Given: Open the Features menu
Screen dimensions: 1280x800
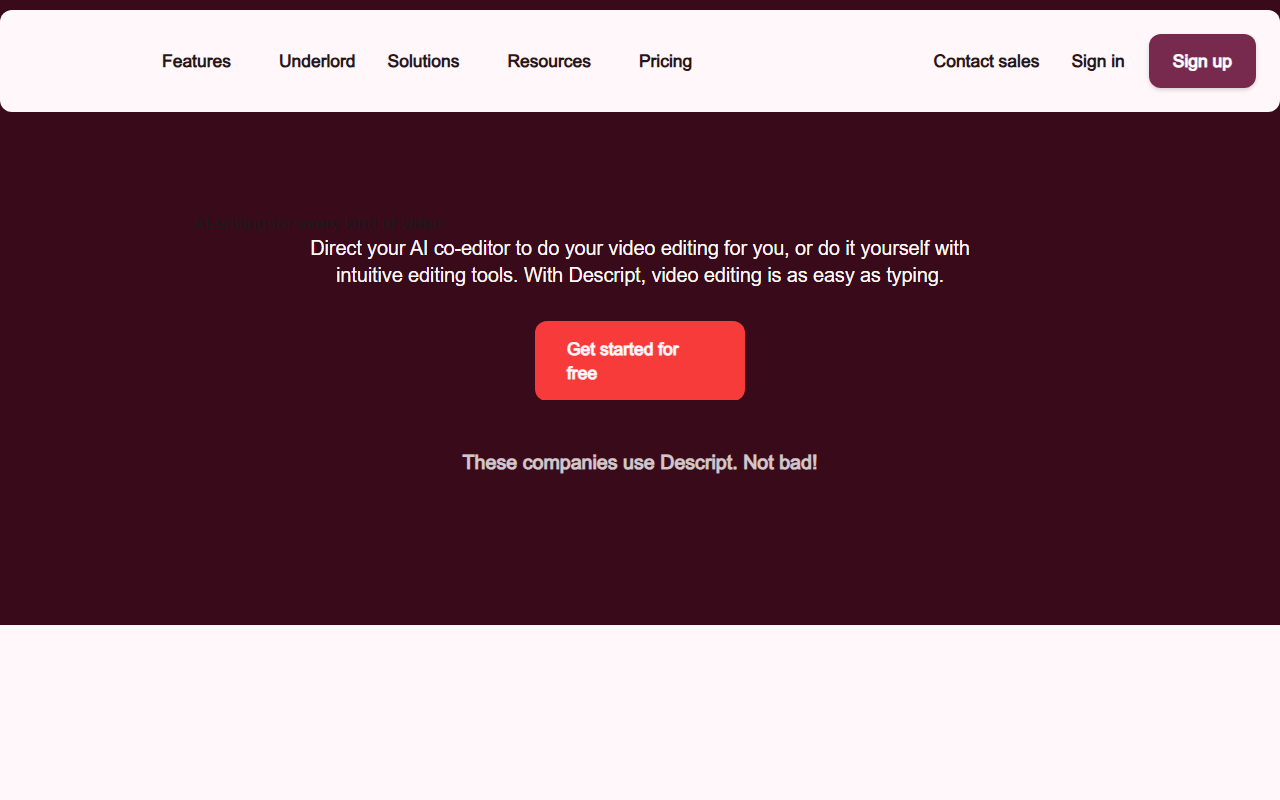Looking at the screenshot, I should pyautogui.click(x=196, y=61).
